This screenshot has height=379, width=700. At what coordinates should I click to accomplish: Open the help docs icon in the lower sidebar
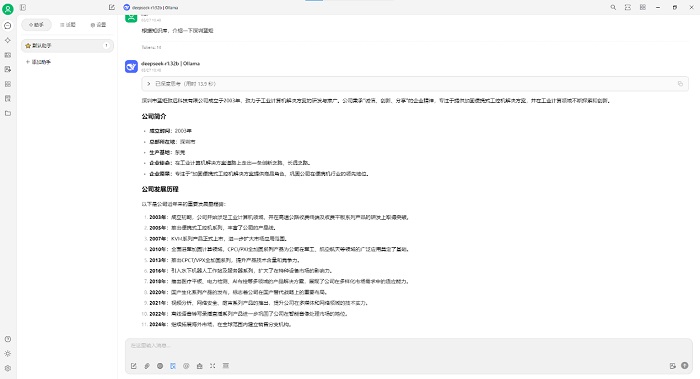(x=8, y=339)
